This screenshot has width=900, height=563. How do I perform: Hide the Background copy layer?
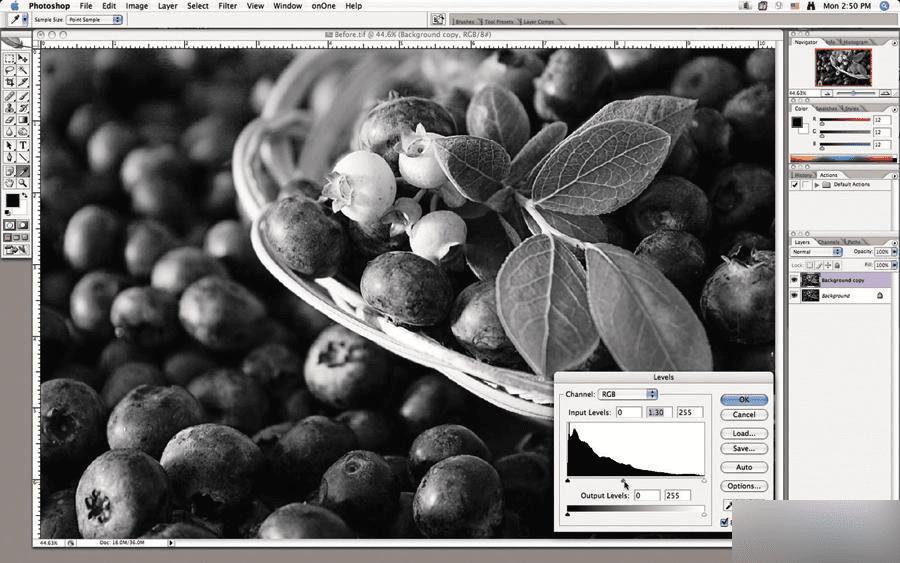point(794,279)
